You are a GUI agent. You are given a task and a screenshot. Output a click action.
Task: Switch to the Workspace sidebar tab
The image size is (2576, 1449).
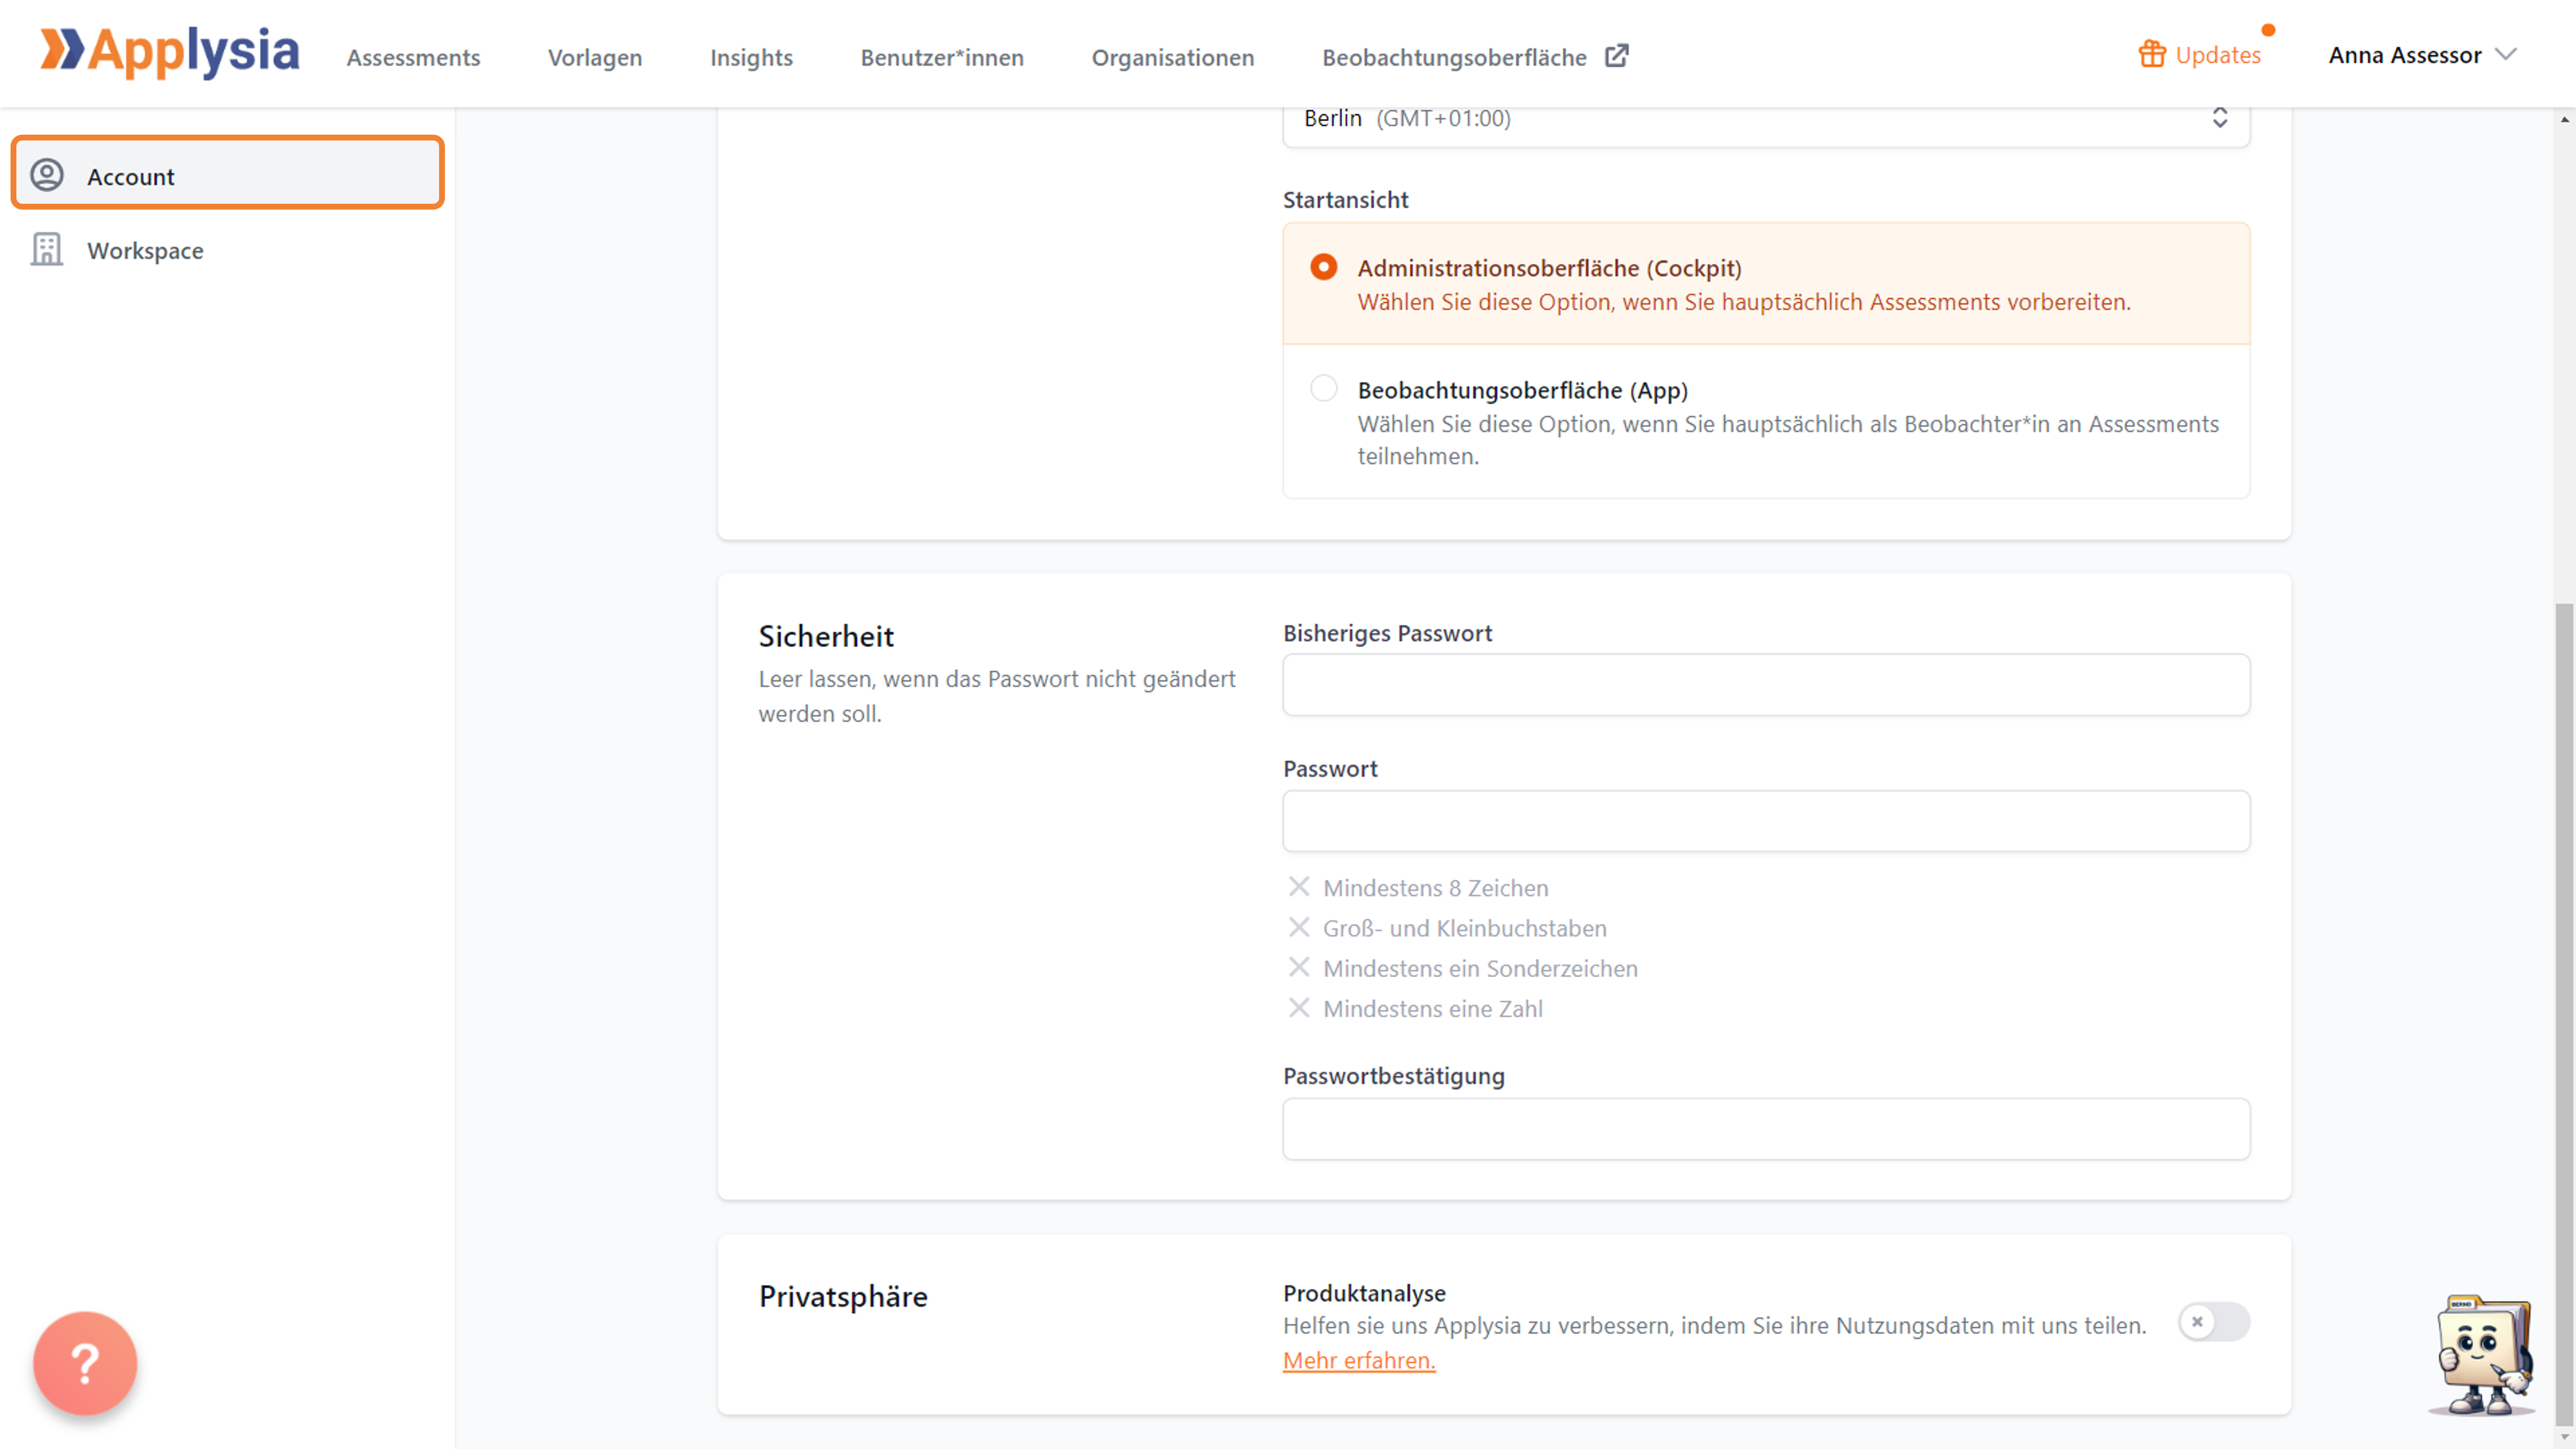pyautogui.click(x=228, y=249)
